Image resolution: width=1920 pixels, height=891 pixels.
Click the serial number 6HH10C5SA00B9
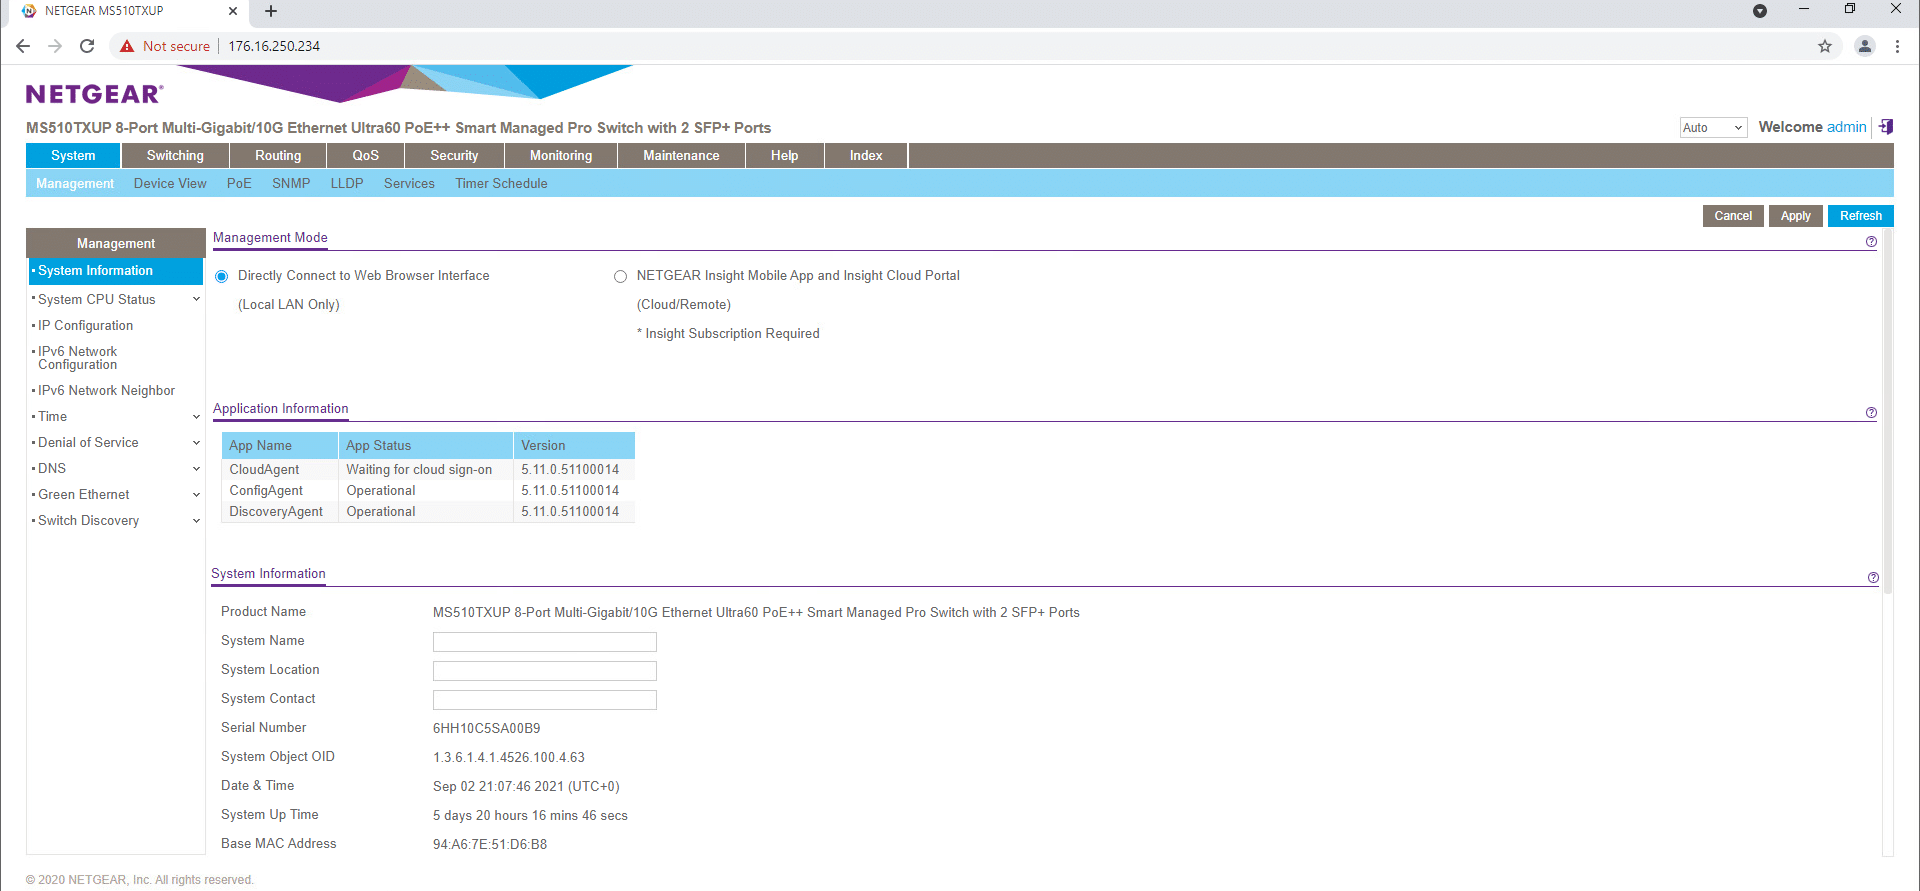486,729
